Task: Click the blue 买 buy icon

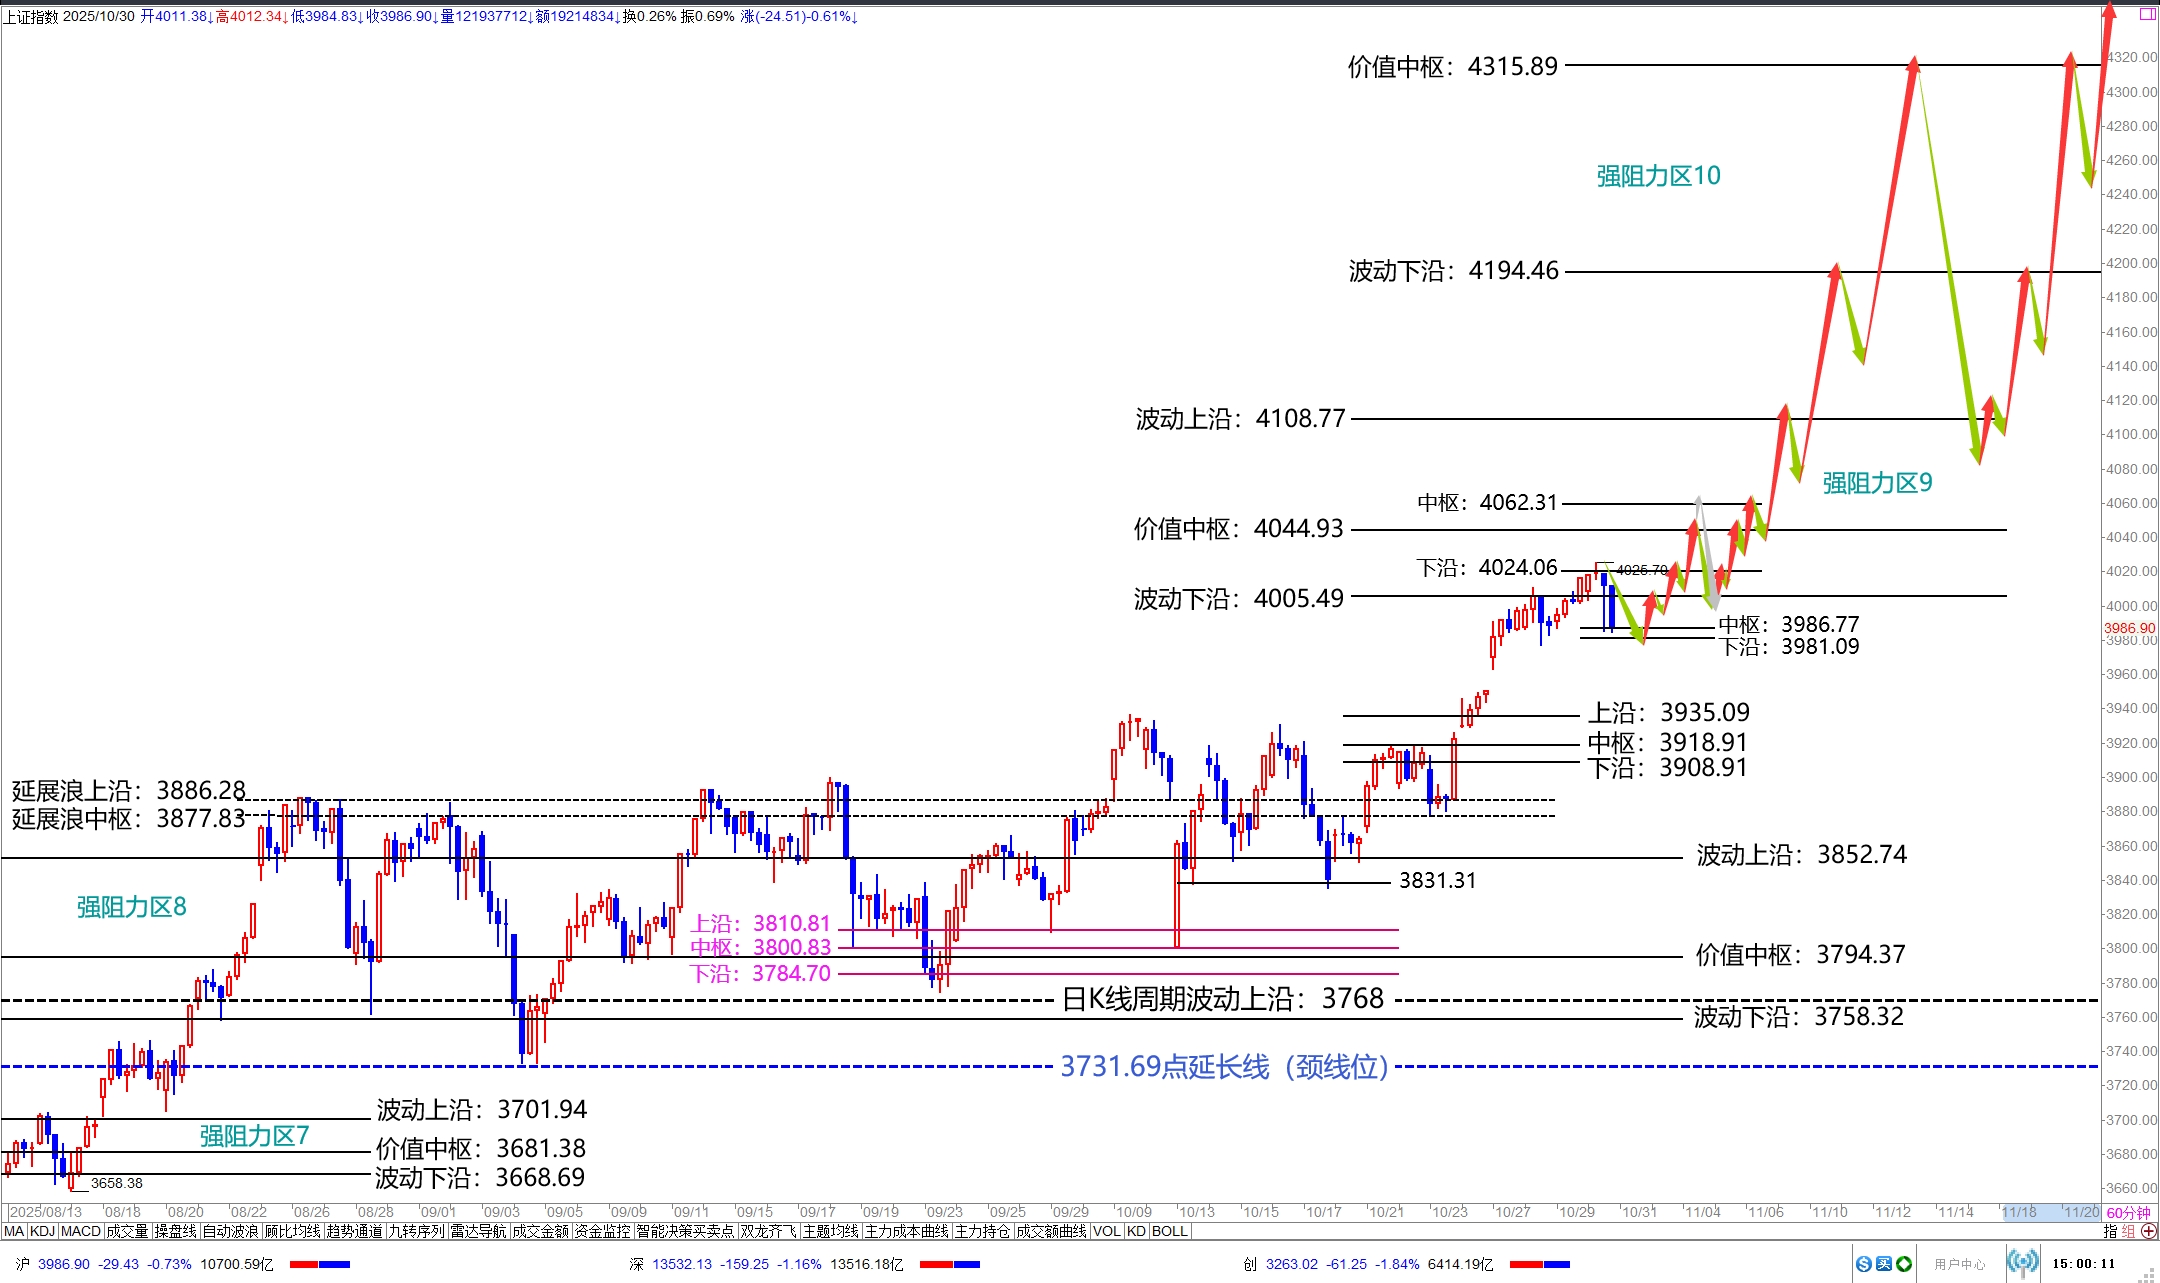Action: [1883, 1264]
